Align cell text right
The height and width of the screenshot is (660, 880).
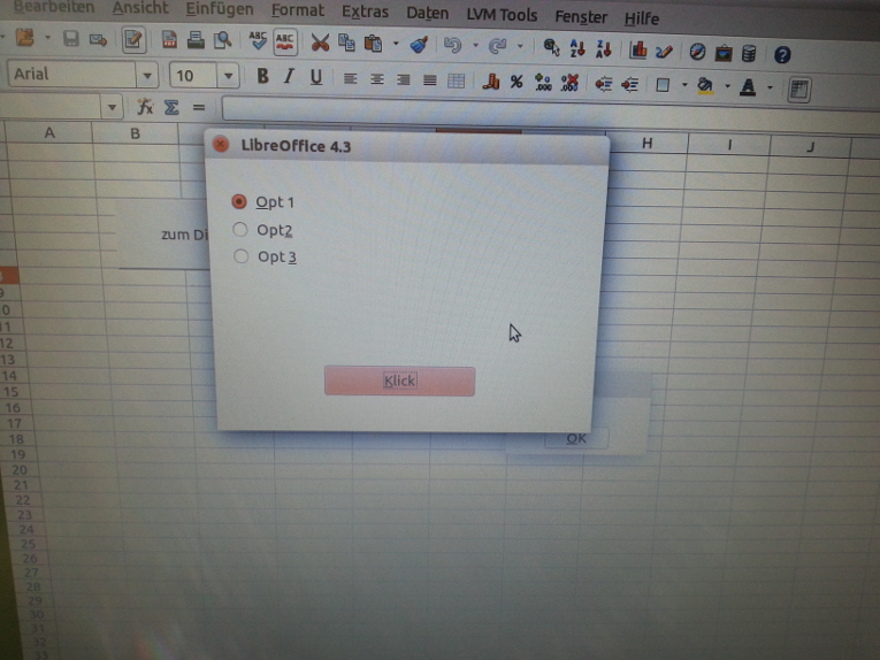(403, 80)
